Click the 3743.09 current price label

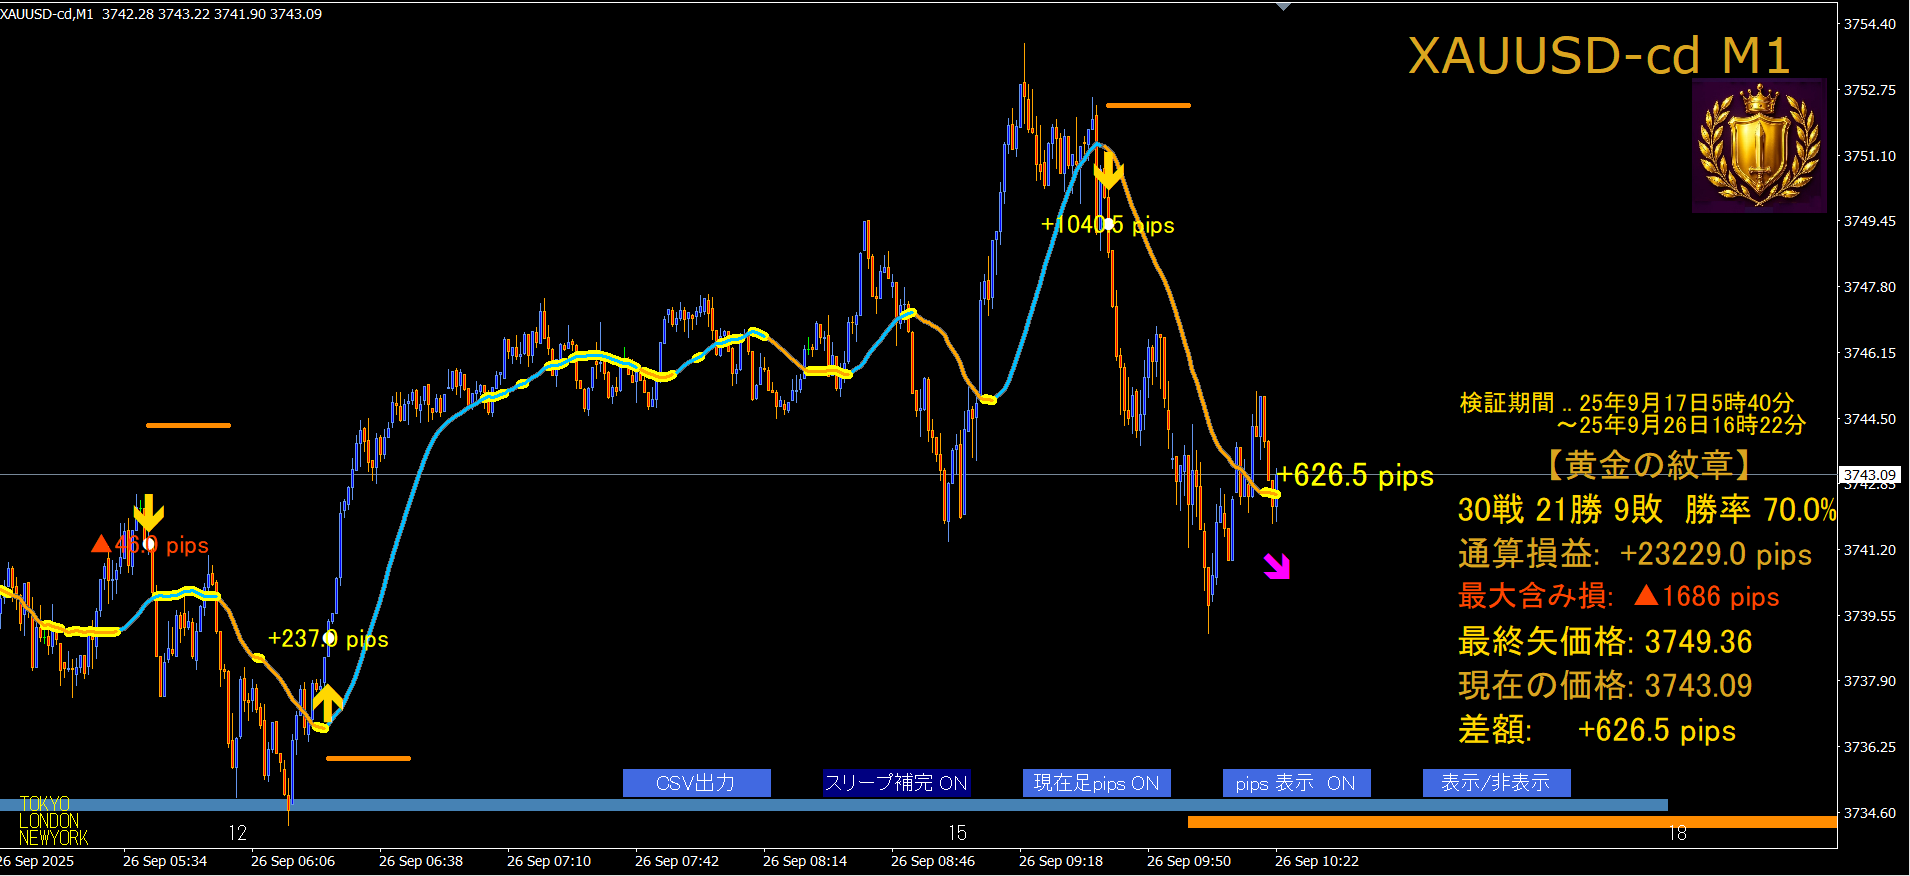(x=1869, y=474)
